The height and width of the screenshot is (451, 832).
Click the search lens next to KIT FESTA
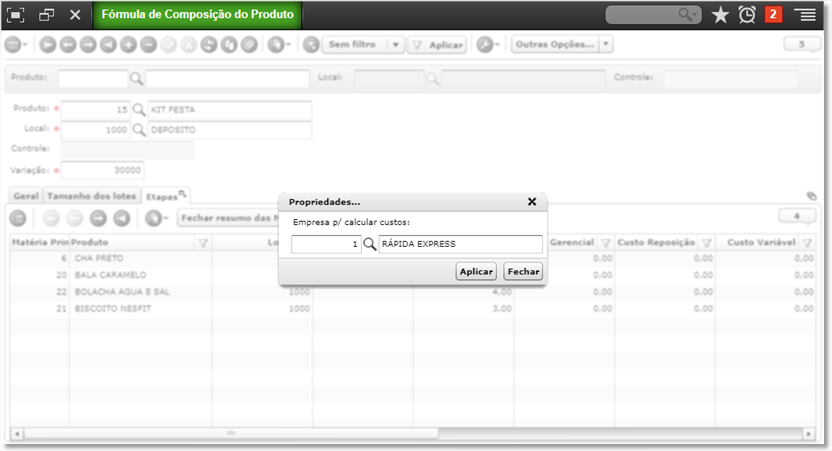coord(138,110)
